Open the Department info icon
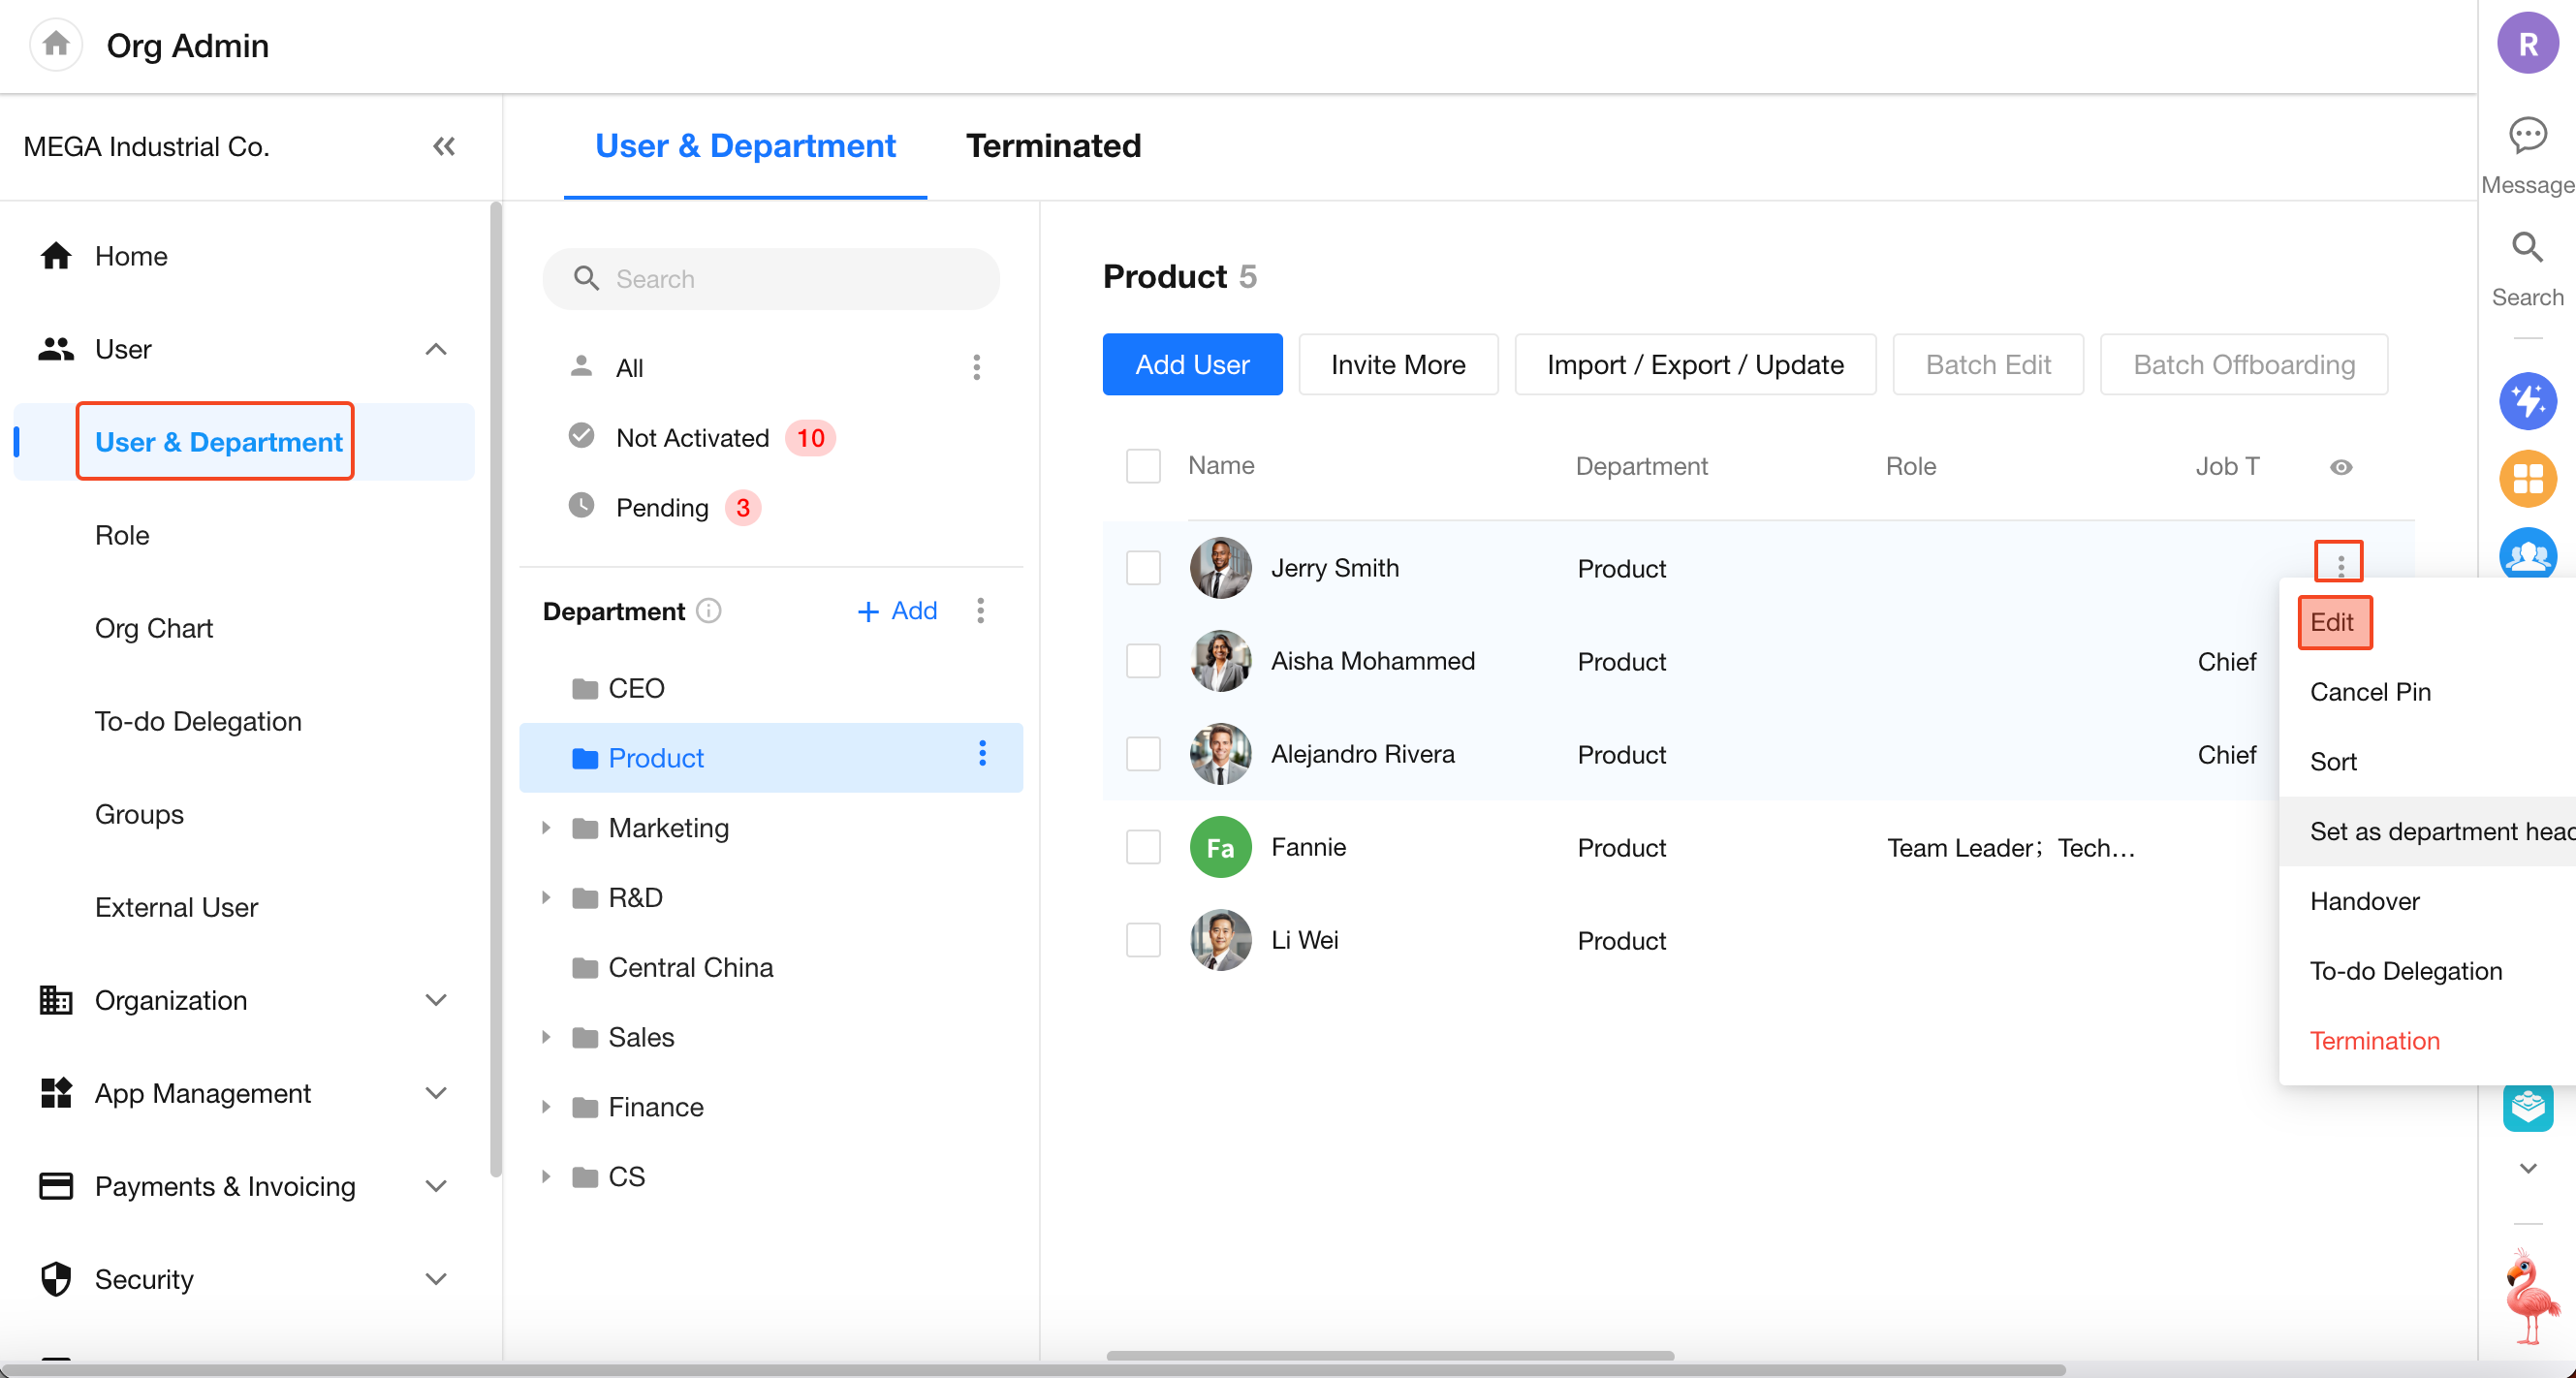The height and width of the screenshot is (1378, 2576). pyautogui.click(x=709, y=610)
